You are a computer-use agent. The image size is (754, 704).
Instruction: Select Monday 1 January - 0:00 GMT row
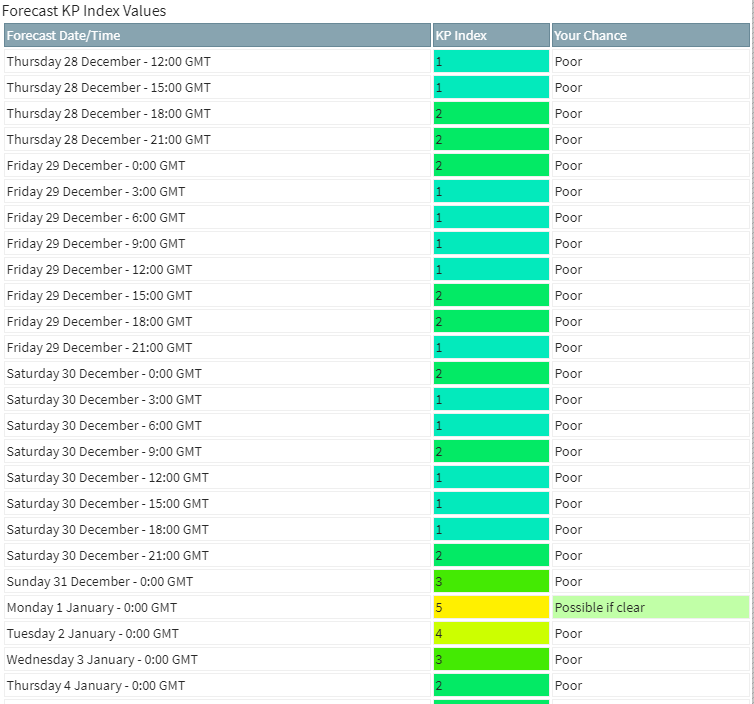coord(377,607)
